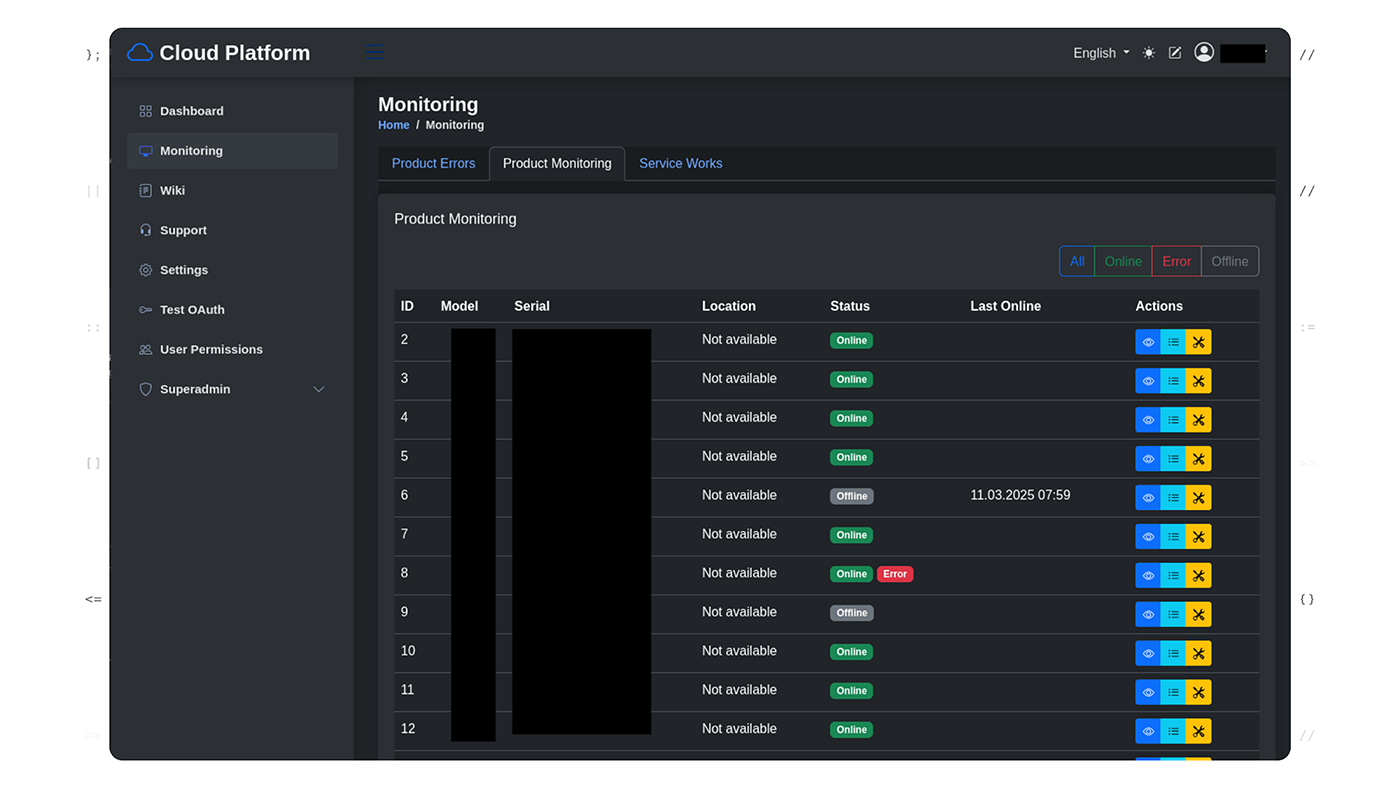The height and width of the screenshot is (788, 1400).
Task: Click the yellow service tools icon in row 2
Action: point(1198,342)
